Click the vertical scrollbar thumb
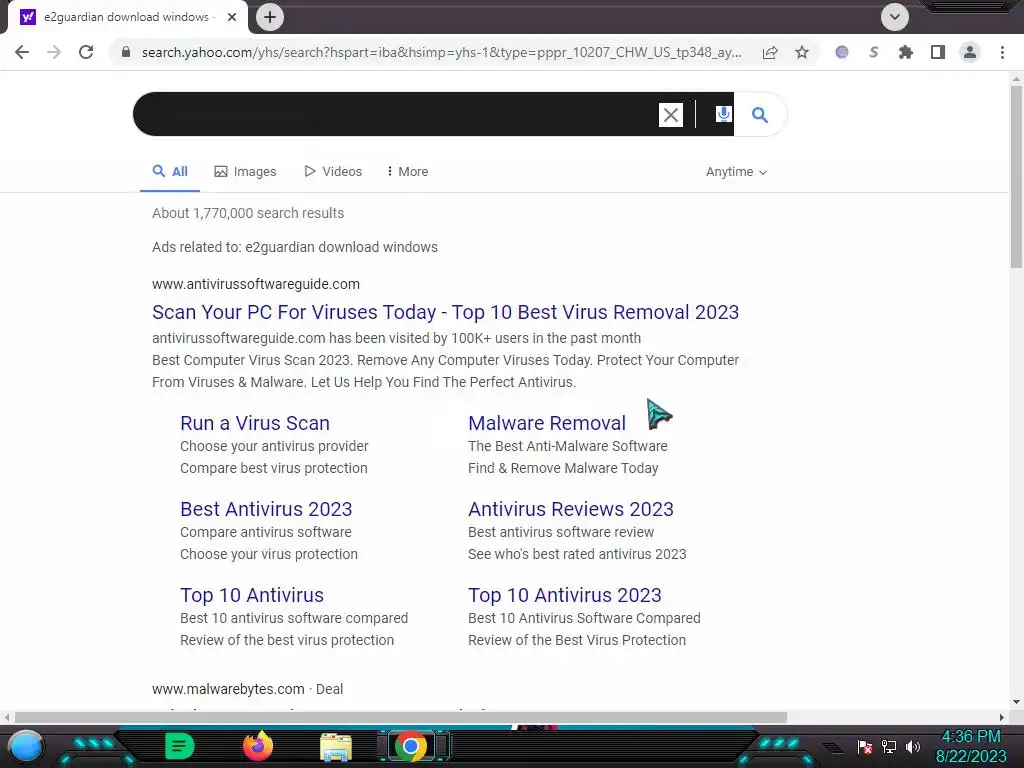1024x768 pixels. 1016,176
